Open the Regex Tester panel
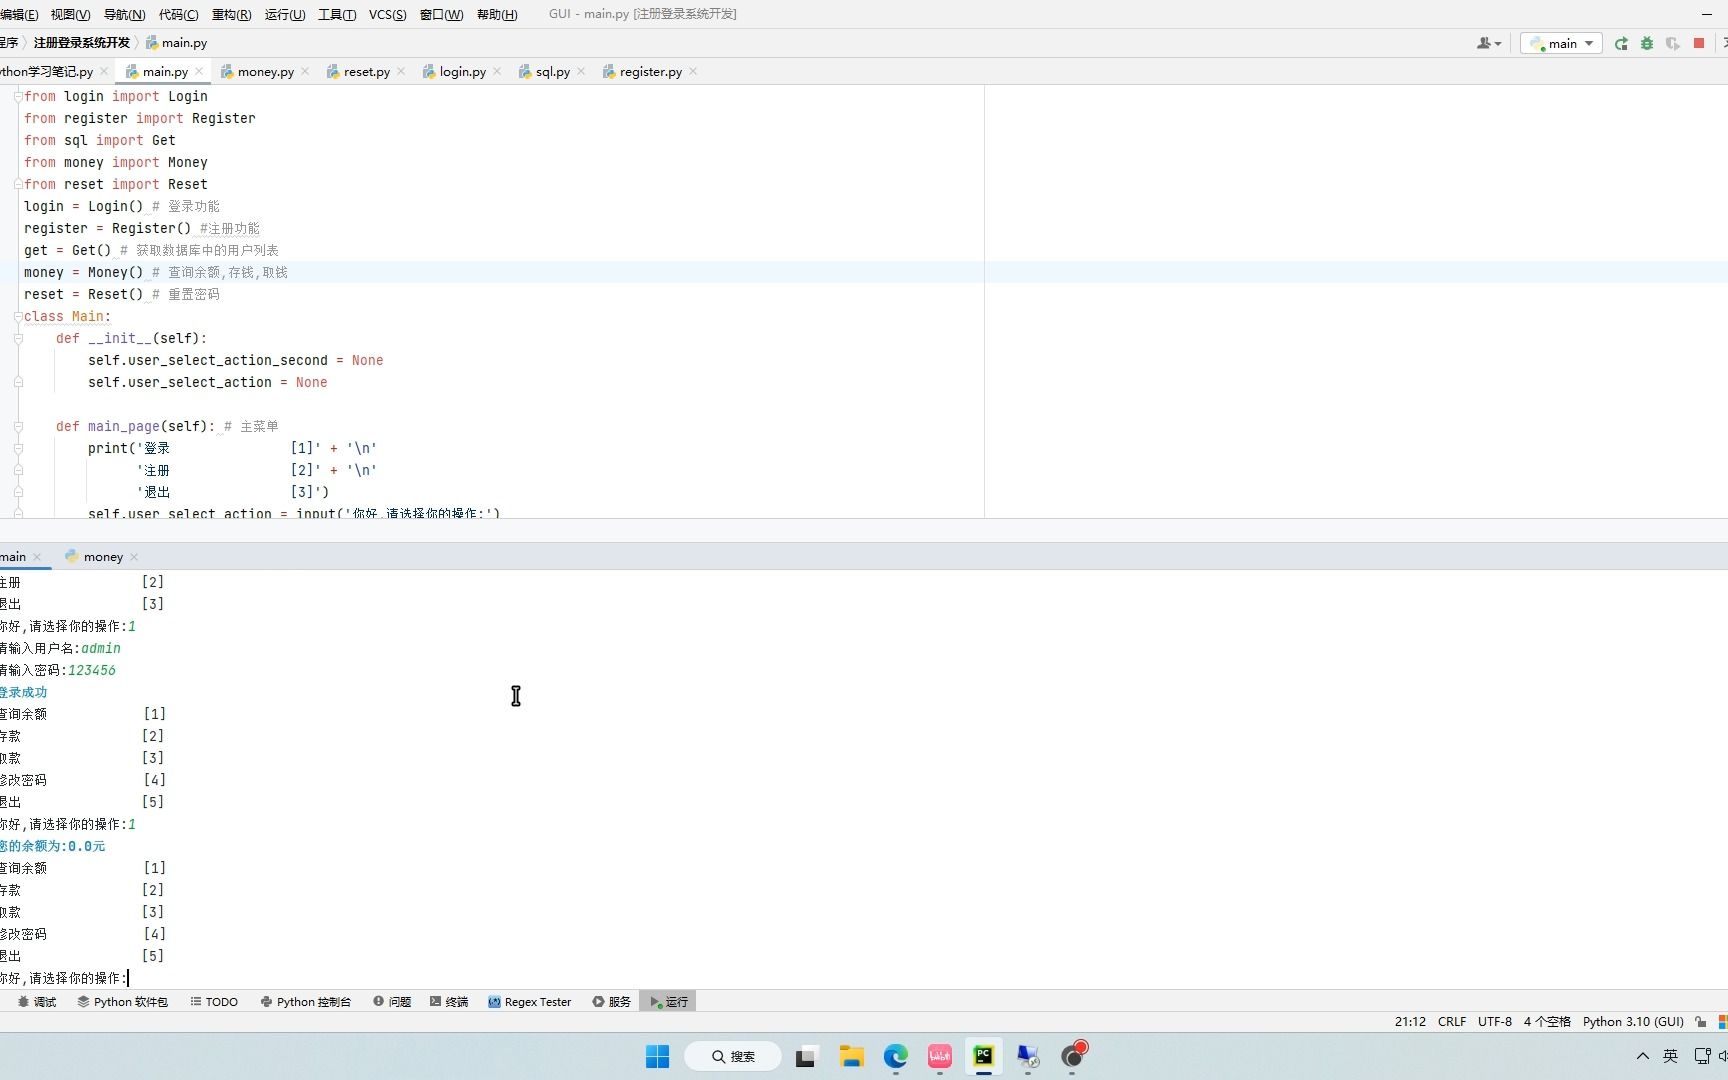 [x=530, y=1001]
